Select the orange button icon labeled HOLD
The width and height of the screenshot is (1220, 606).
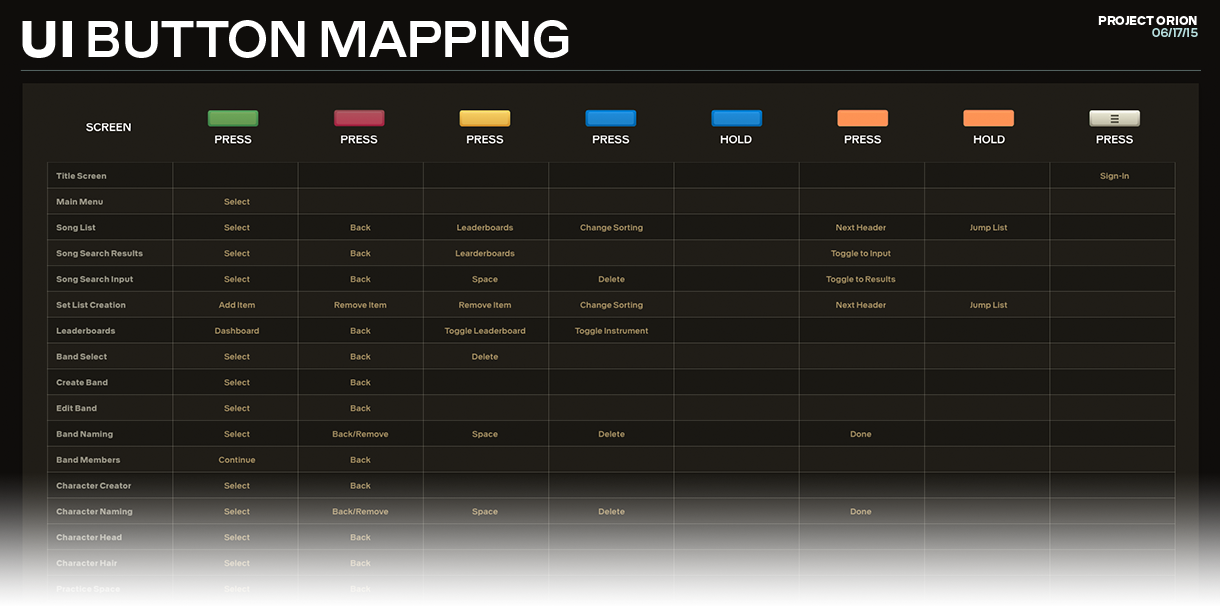(x=988, y=118)
